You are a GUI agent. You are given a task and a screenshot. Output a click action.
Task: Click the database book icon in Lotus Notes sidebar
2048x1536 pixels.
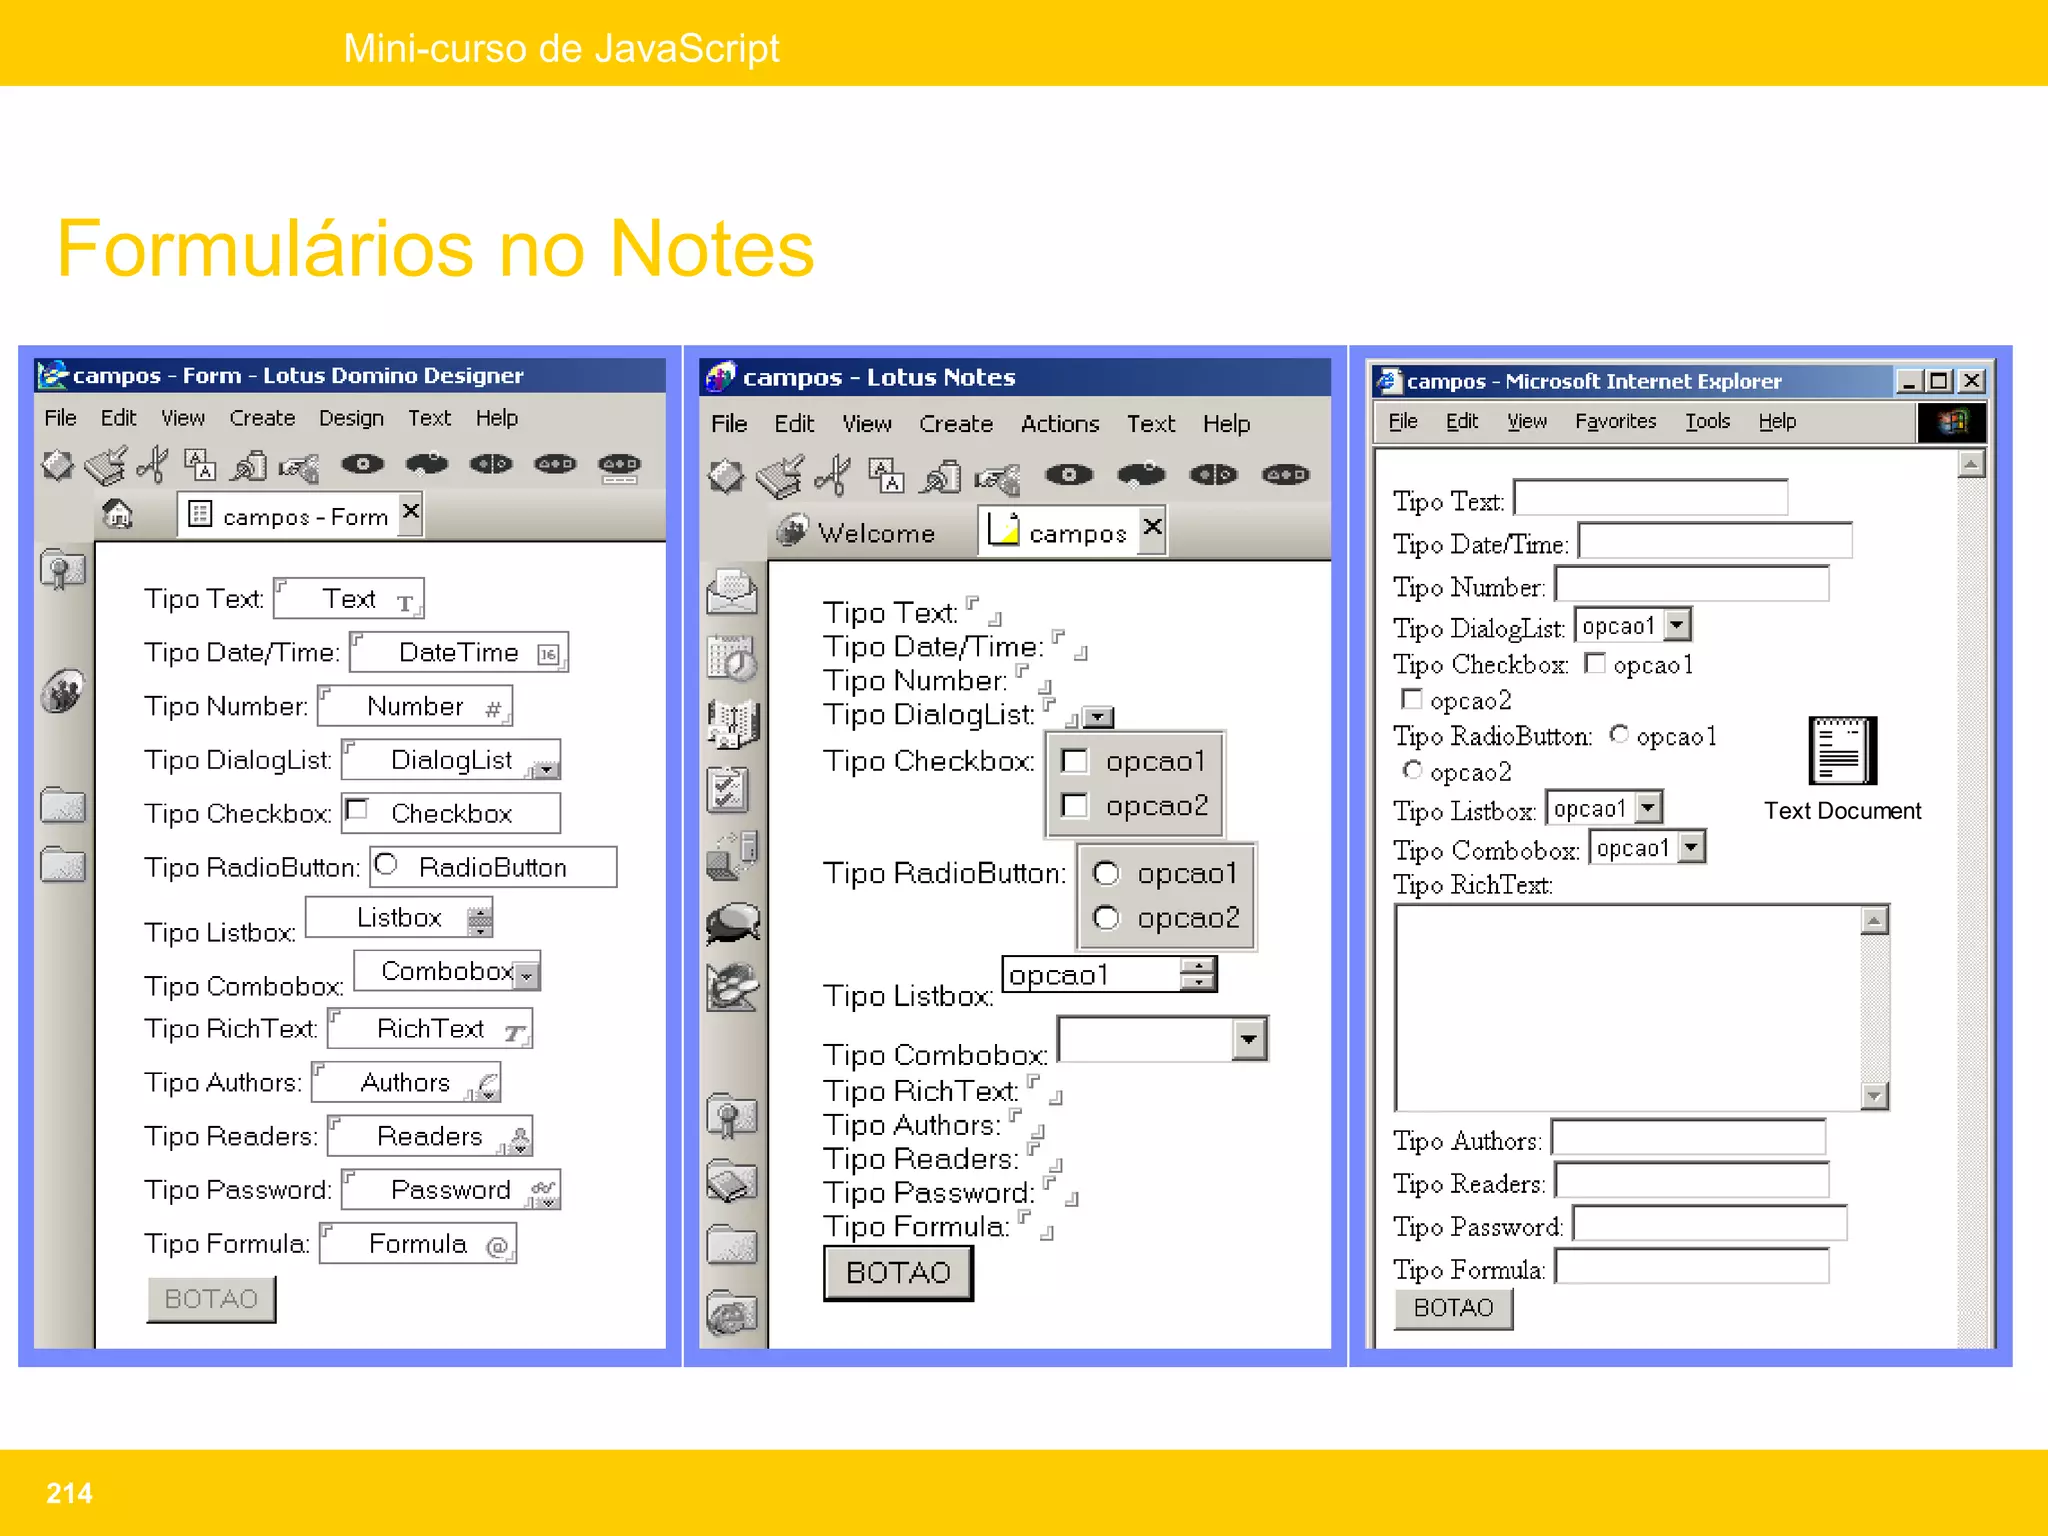[732, 1181]
